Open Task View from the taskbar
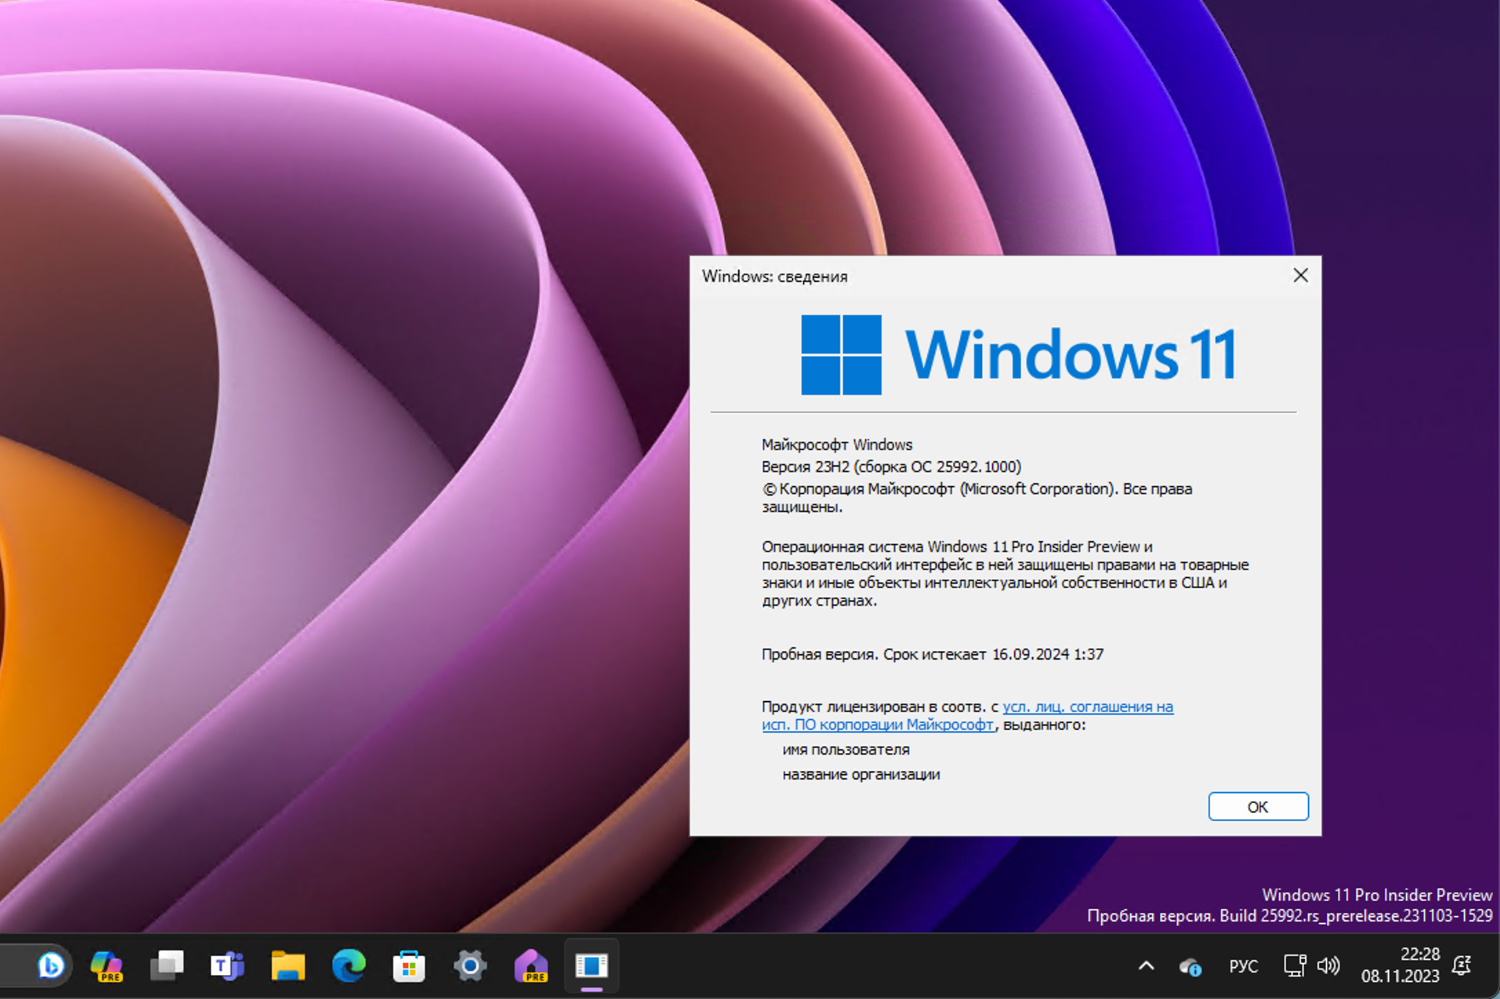The image size is (1500, 999). pyautogui.click(x=167, y=966)
